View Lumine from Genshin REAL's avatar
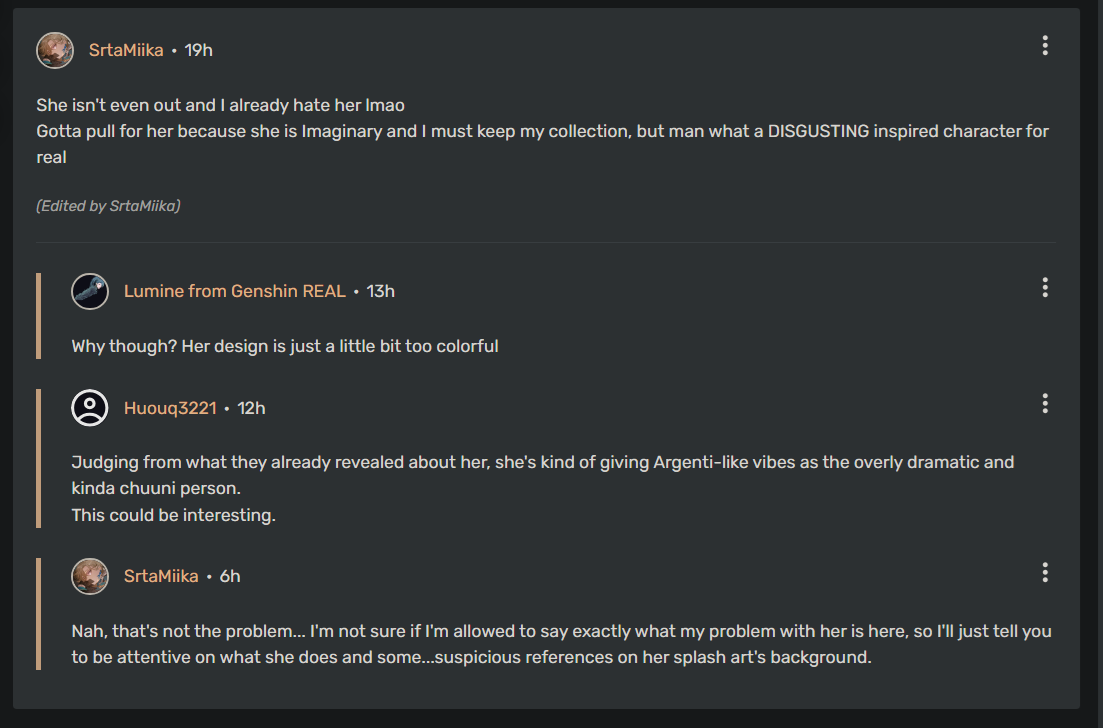This screenshot has width=1103, height=728. click(x=90, y=291)
